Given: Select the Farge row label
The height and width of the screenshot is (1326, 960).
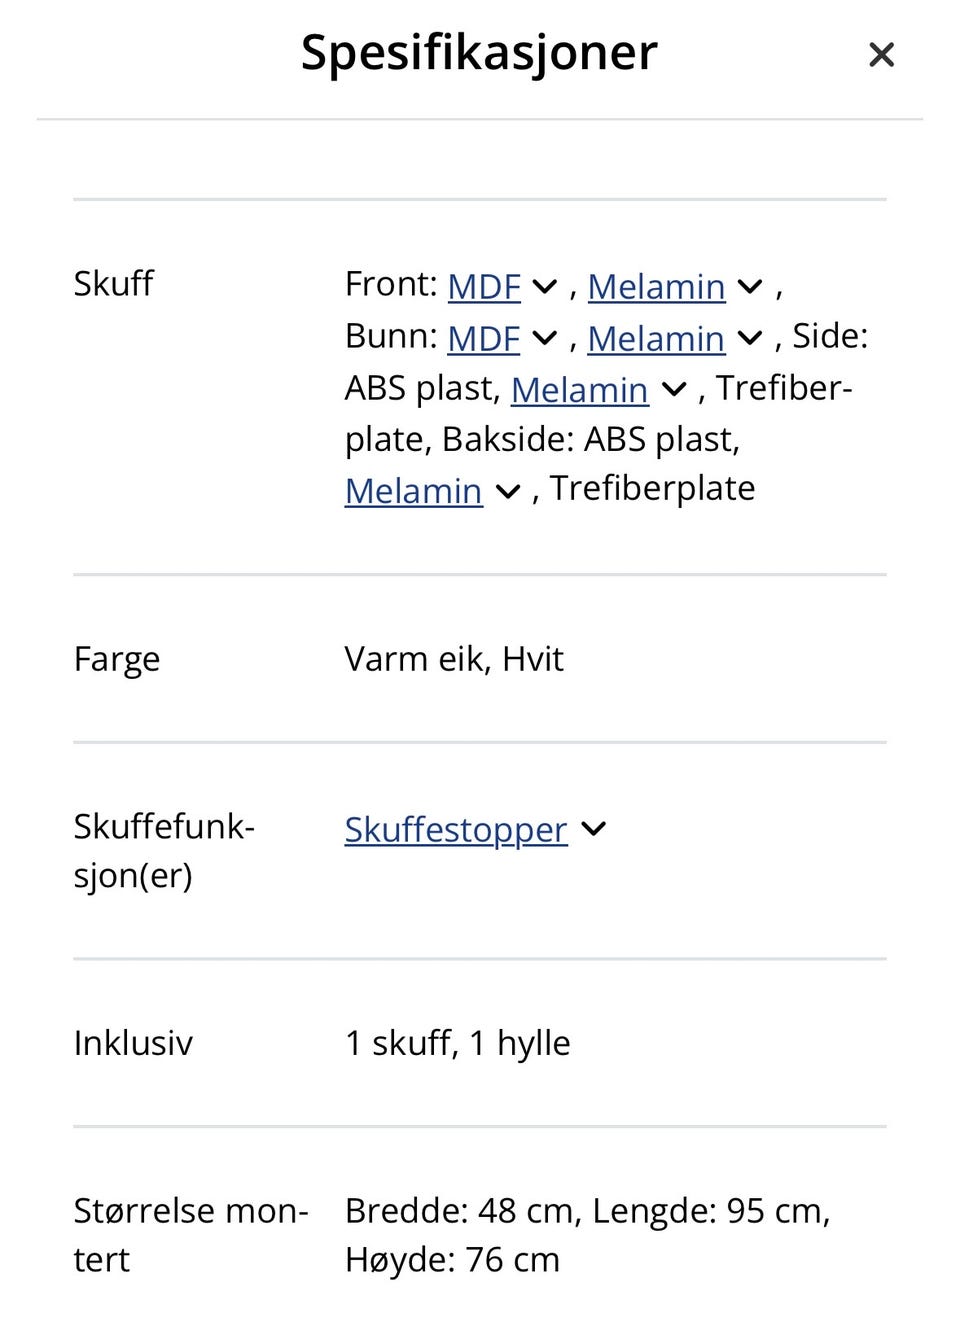Looking at the screenshot, I should (x=117, y=659).
